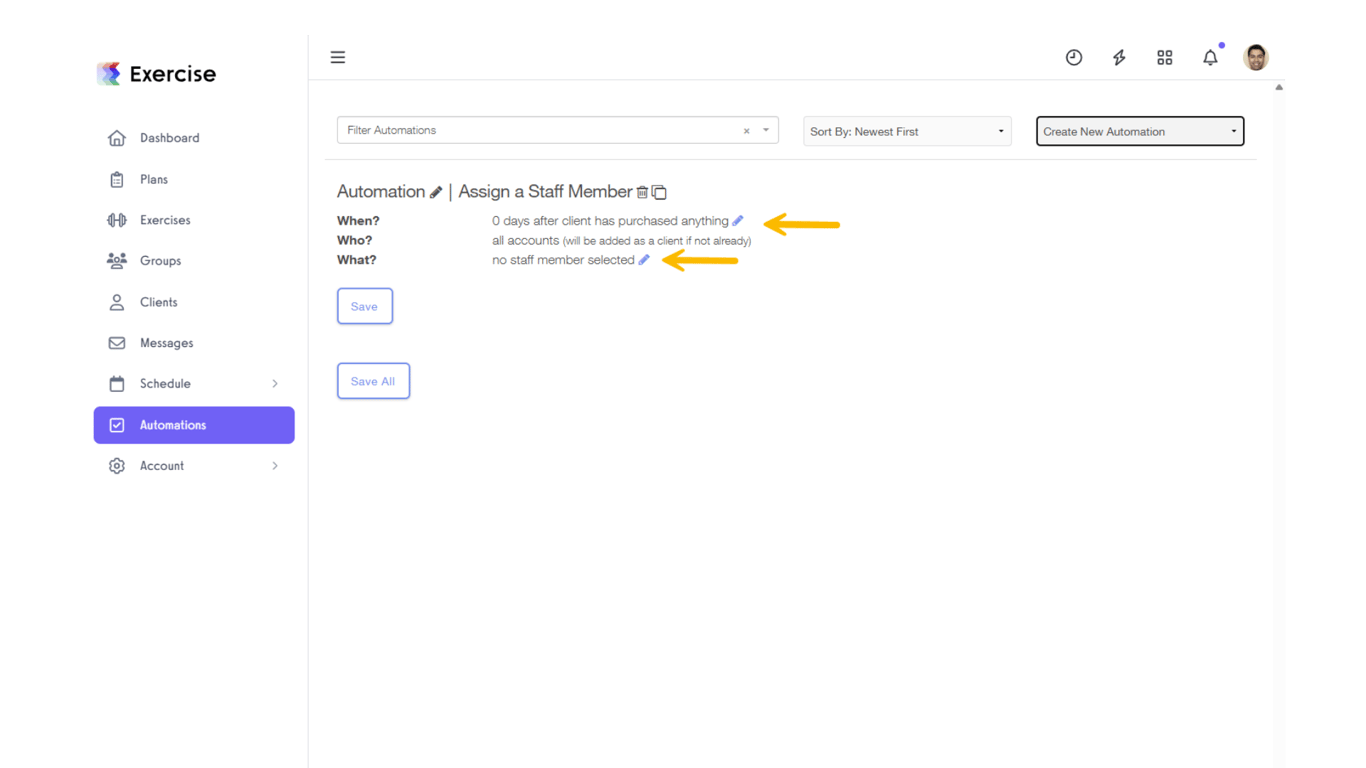Edit the automation title with the pencil icon

tap(437, 191)
